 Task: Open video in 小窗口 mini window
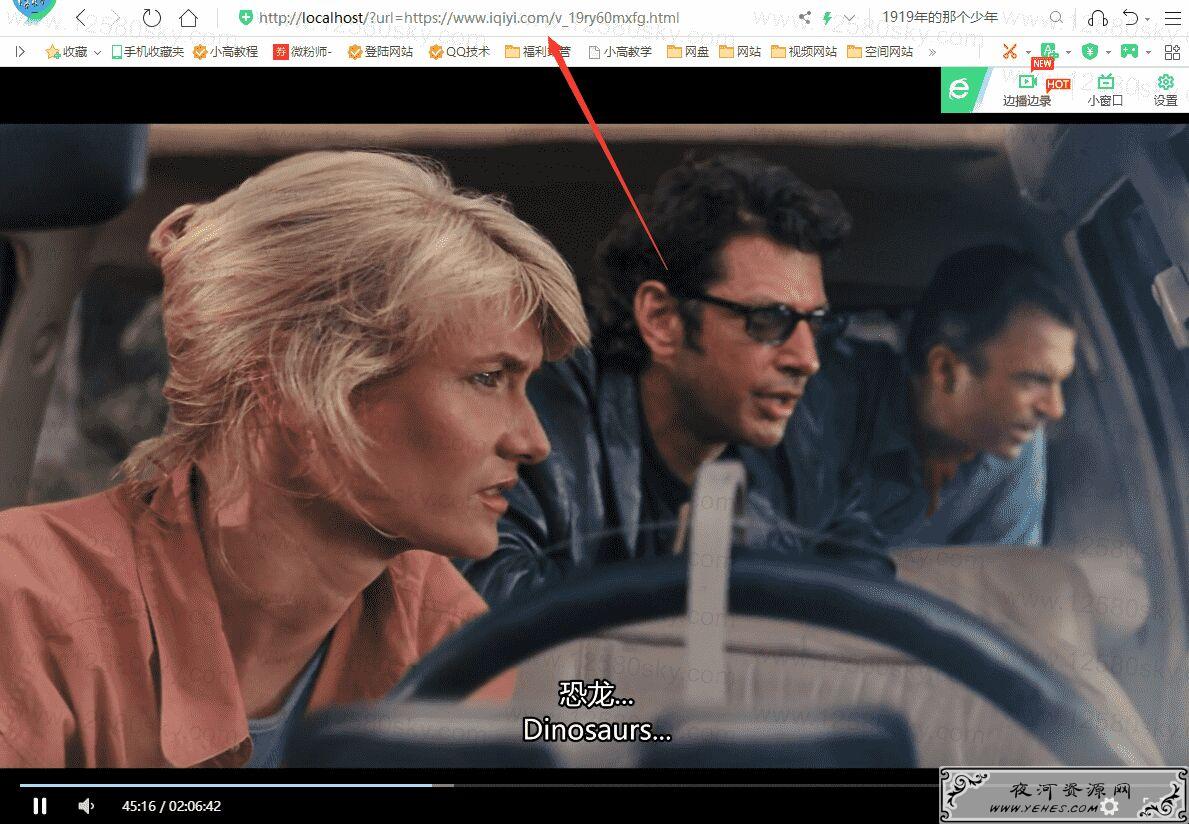coord(1106,91)
